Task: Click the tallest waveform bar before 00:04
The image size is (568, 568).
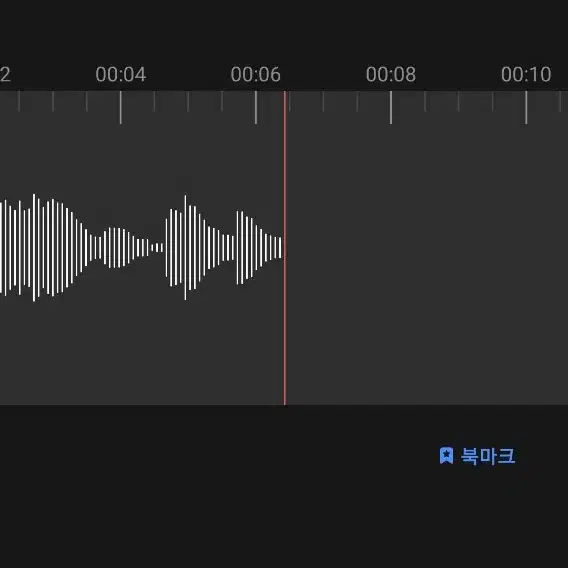Action: coord(34,247)
